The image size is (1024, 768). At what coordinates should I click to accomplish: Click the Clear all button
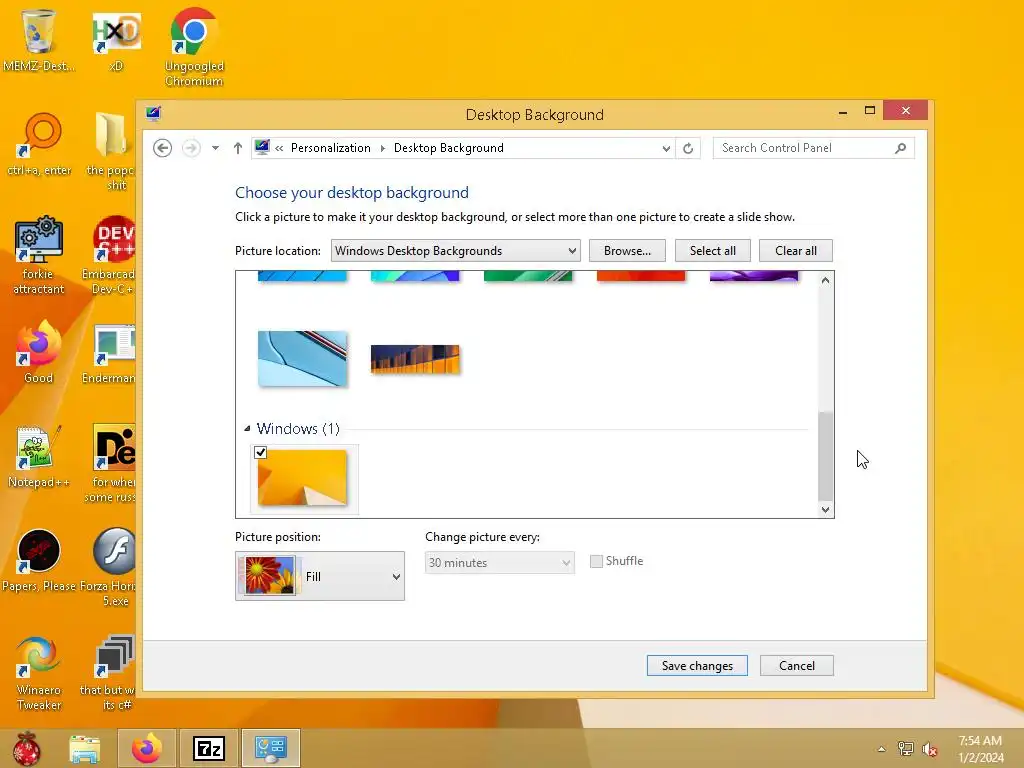pyautogui.click(x=795, y=251)
